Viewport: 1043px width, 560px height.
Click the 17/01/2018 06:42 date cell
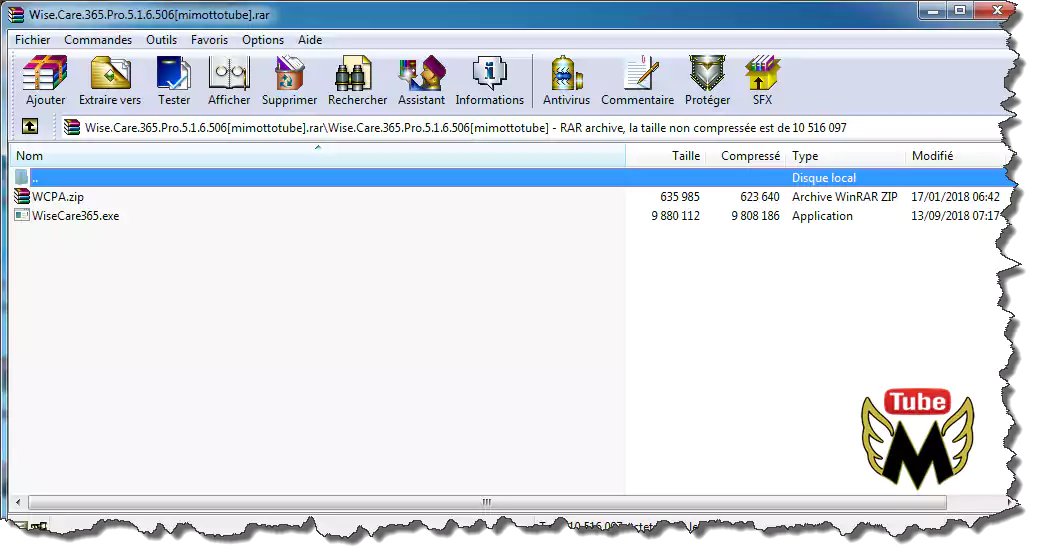click(x=955, y=197)
